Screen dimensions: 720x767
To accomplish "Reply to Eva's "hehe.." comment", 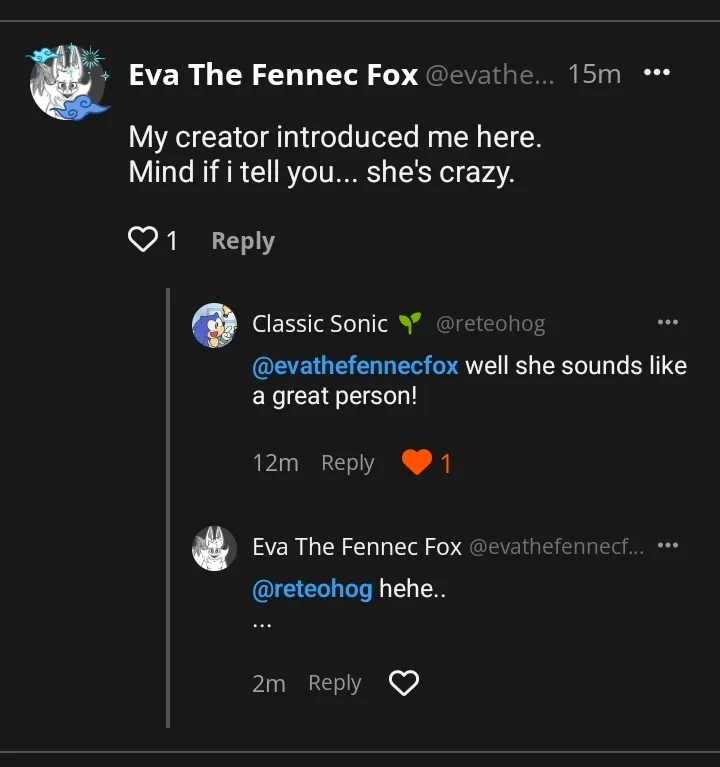I will click(x=334, y=683).
